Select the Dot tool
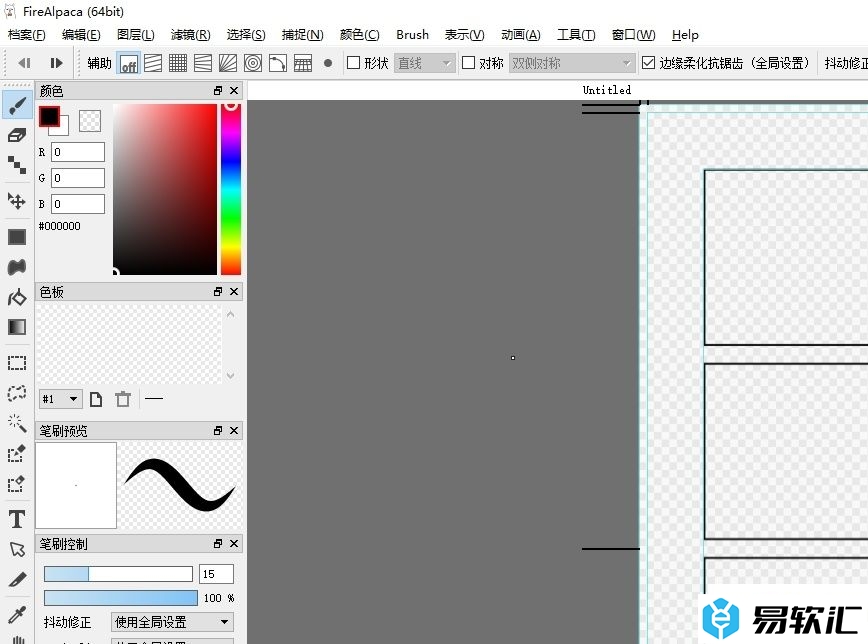The height and width of the screenshot is (644, 868). click(x=17, y=165)
